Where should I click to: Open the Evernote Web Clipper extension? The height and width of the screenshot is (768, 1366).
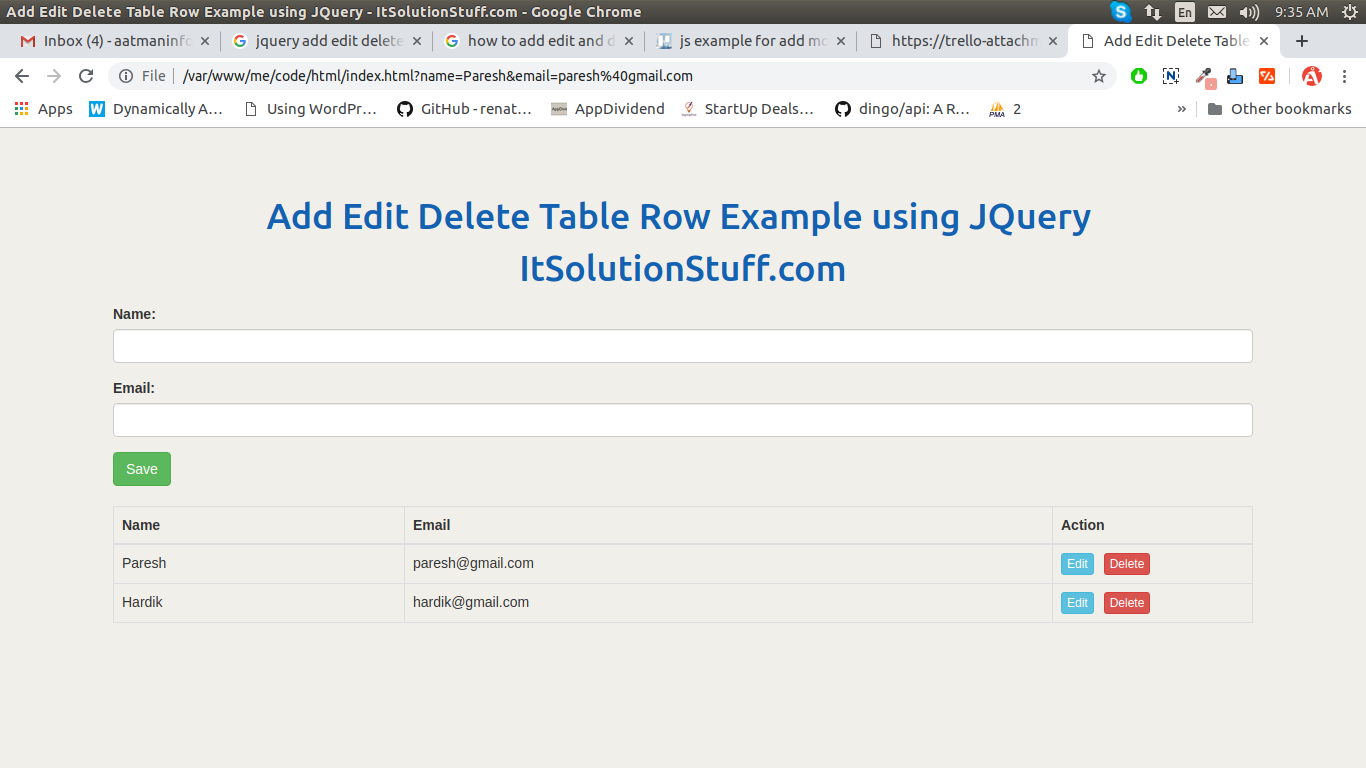click(x=1171, y=76)
